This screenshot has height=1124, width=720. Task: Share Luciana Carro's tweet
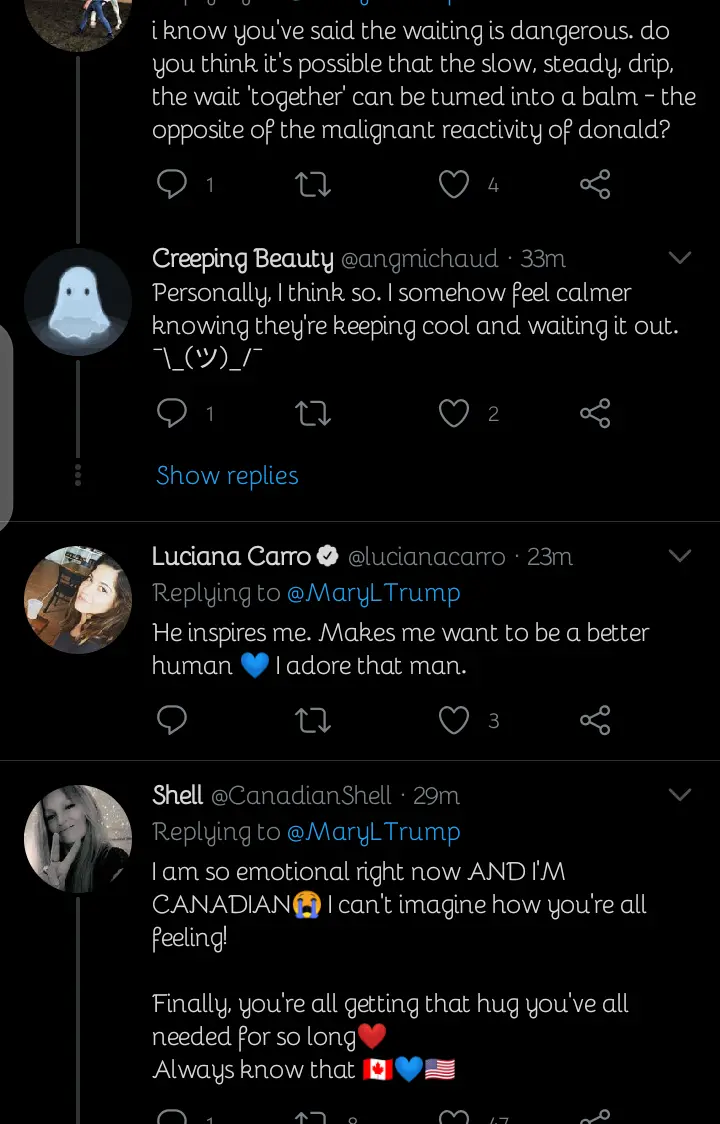[x=595, y=720]
